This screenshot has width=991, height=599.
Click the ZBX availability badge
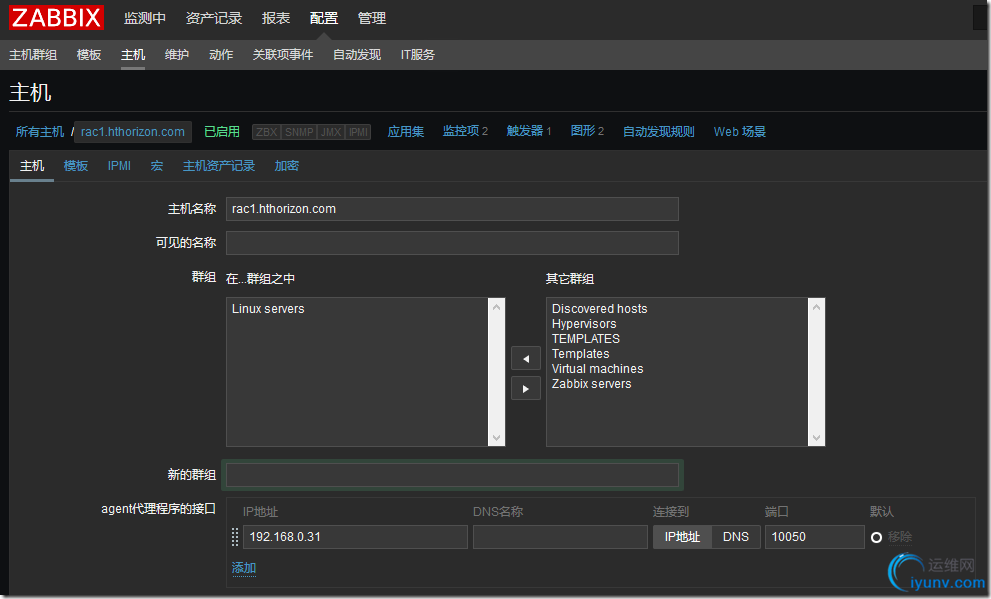[x=266, y=132]
